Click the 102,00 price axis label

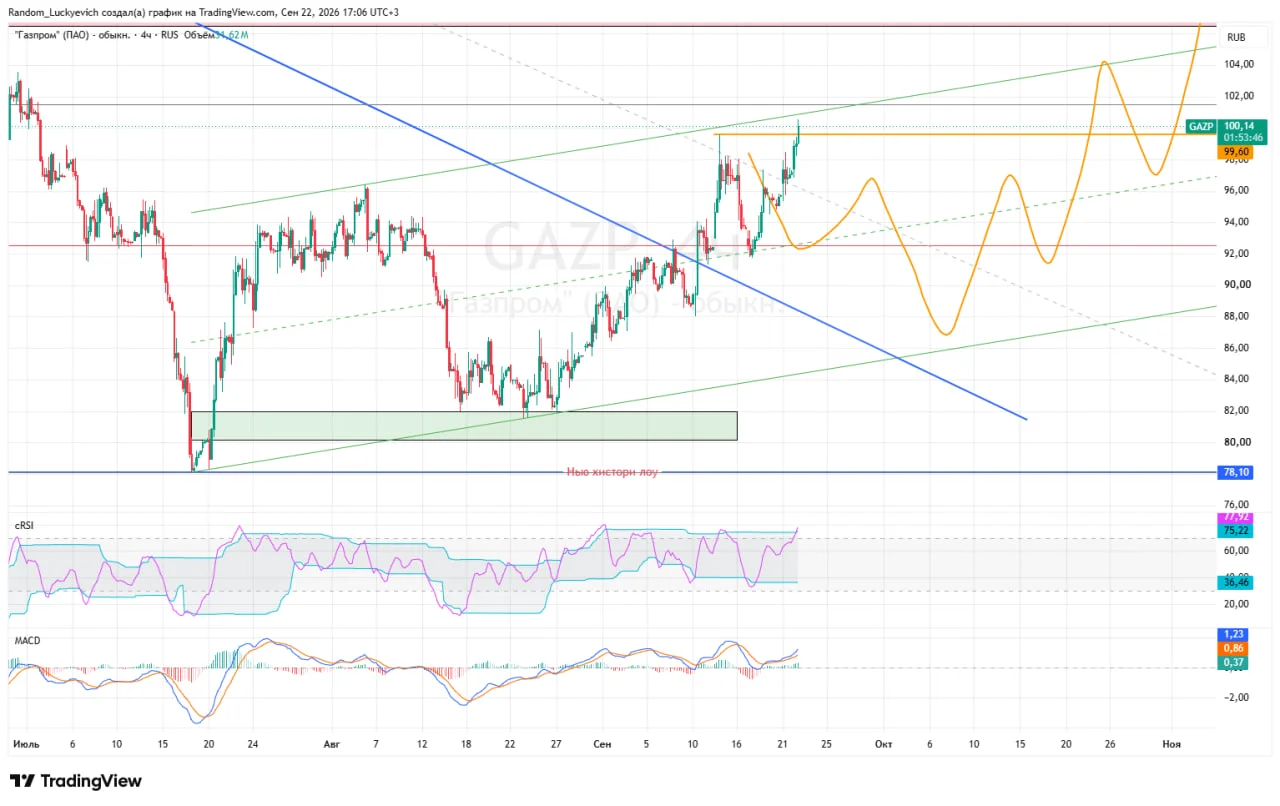pyautogui.click(x=1239, y=96)
